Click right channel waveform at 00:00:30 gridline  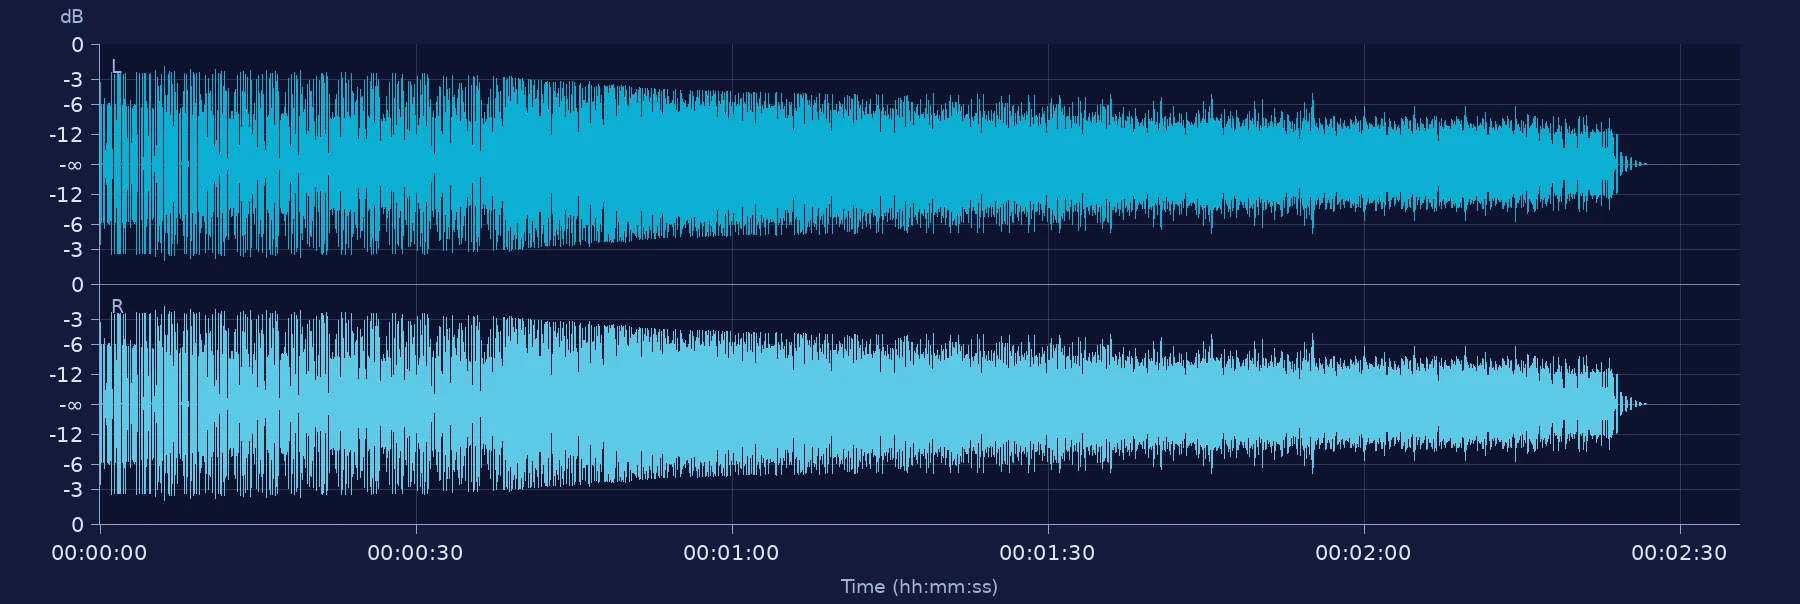[x=416, y=404]
